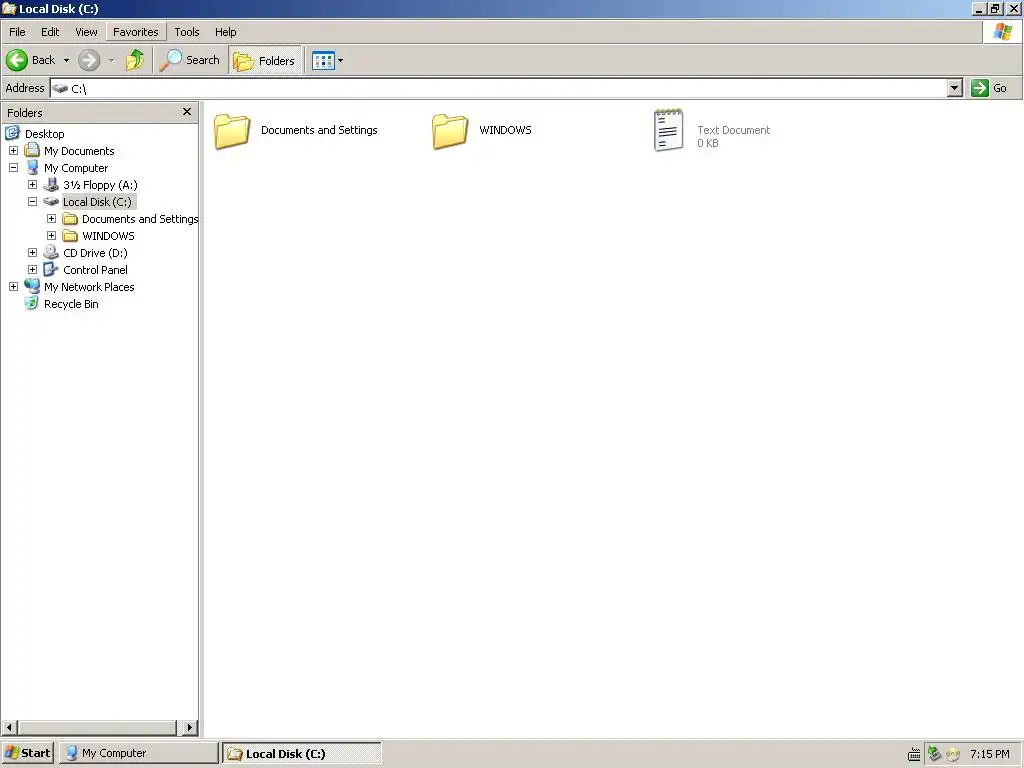This screenshot has width=1024, height=768.
Task: Expand the CD Drive (D:) node
Action: [32, 253]
